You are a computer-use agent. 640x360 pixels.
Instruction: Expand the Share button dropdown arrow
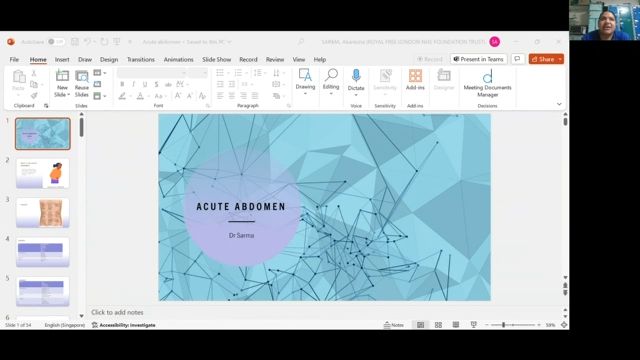point(560,59)
